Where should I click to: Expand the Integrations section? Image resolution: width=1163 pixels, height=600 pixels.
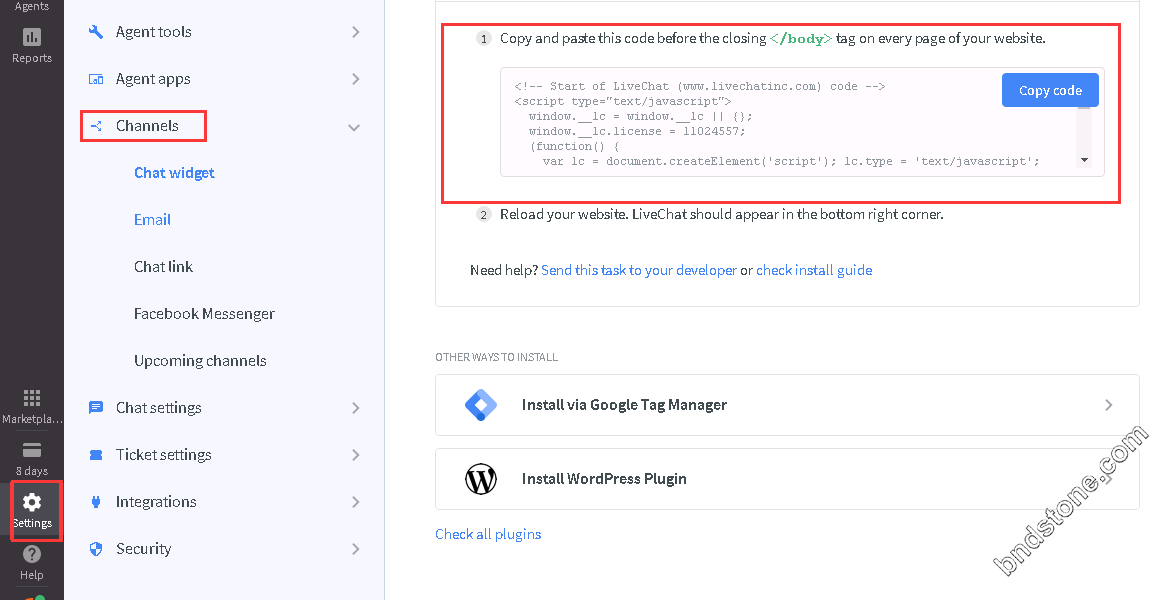355,502
